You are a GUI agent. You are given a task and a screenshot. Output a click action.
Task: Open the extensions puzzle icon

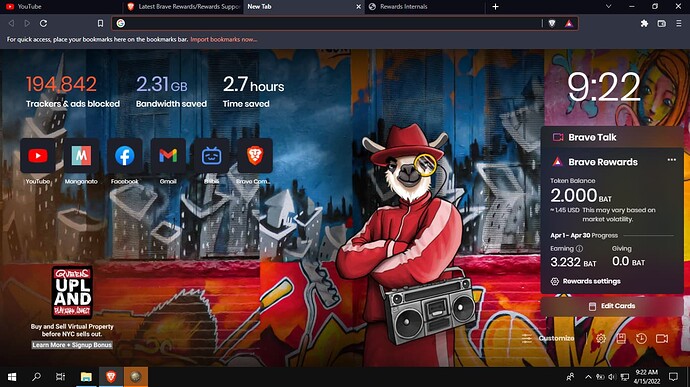click(644, 23)
